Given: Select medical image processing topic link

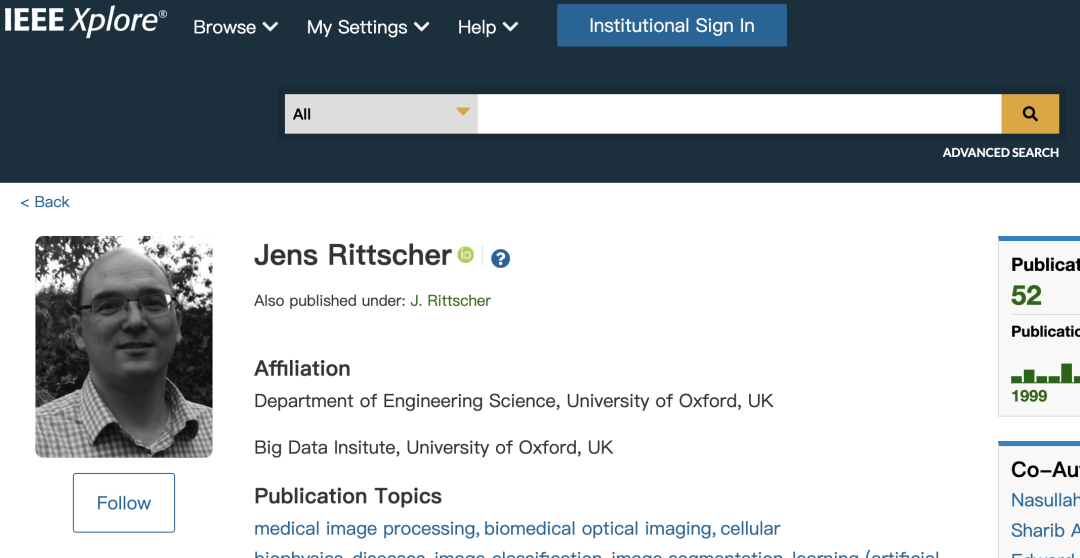Looking at the screenshot, I should tap(365, 528).
